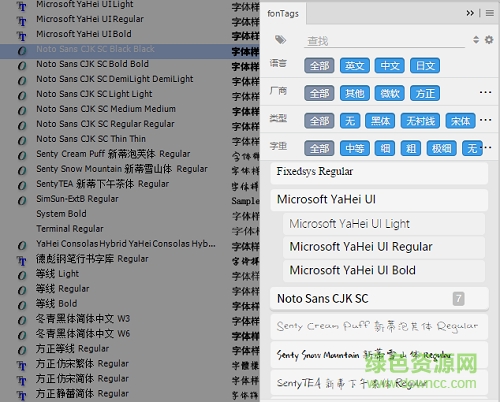Select Noto Sans CJK SC Black in font menu
The height and width of the screenshot is (402, 500).
click(129, 51)
